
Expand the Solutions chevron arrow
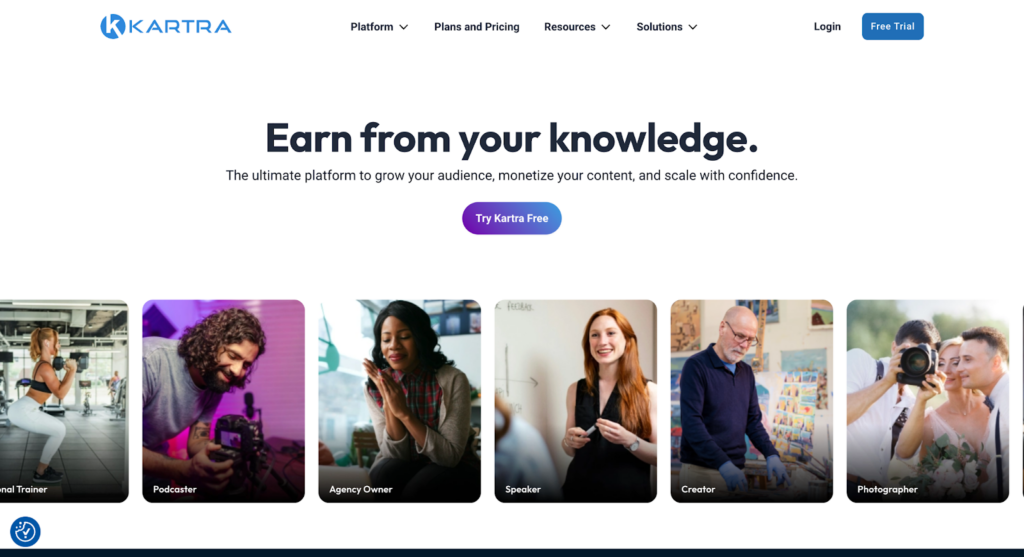point(693,27)
